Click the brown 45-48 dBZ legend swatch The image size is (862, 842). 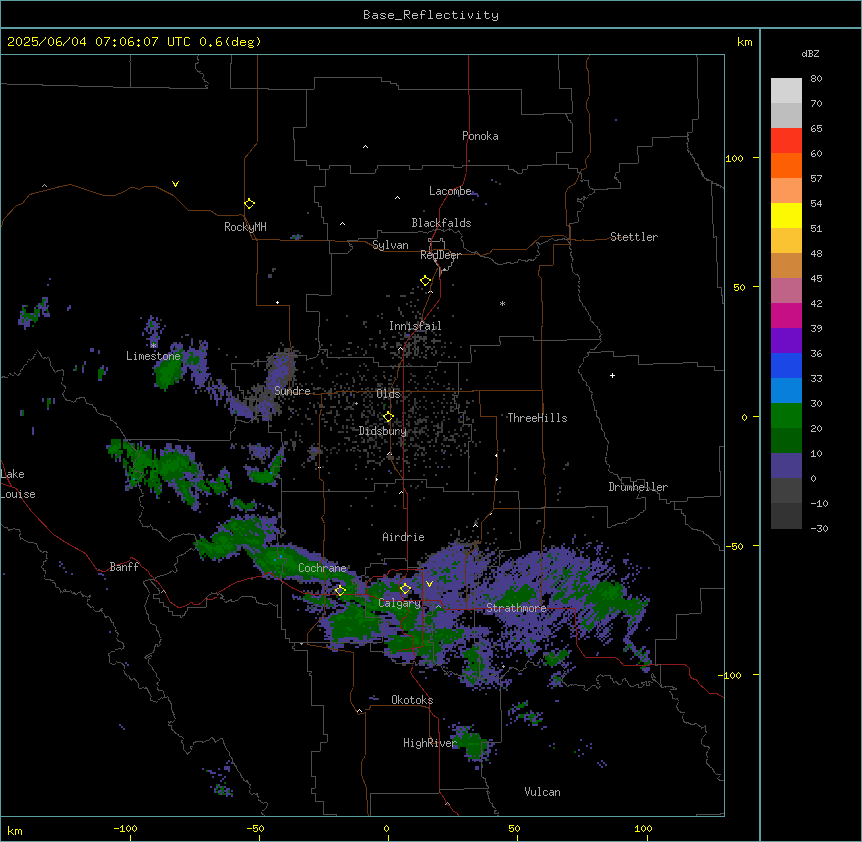pyautogui.click(x=786, y=265)
